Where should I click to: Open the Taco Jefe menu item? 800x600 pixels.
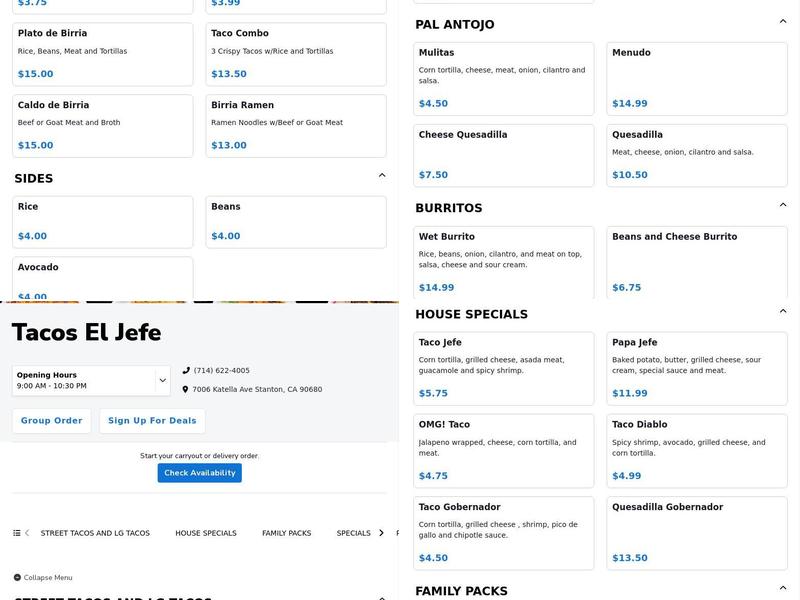pos(504,366)
